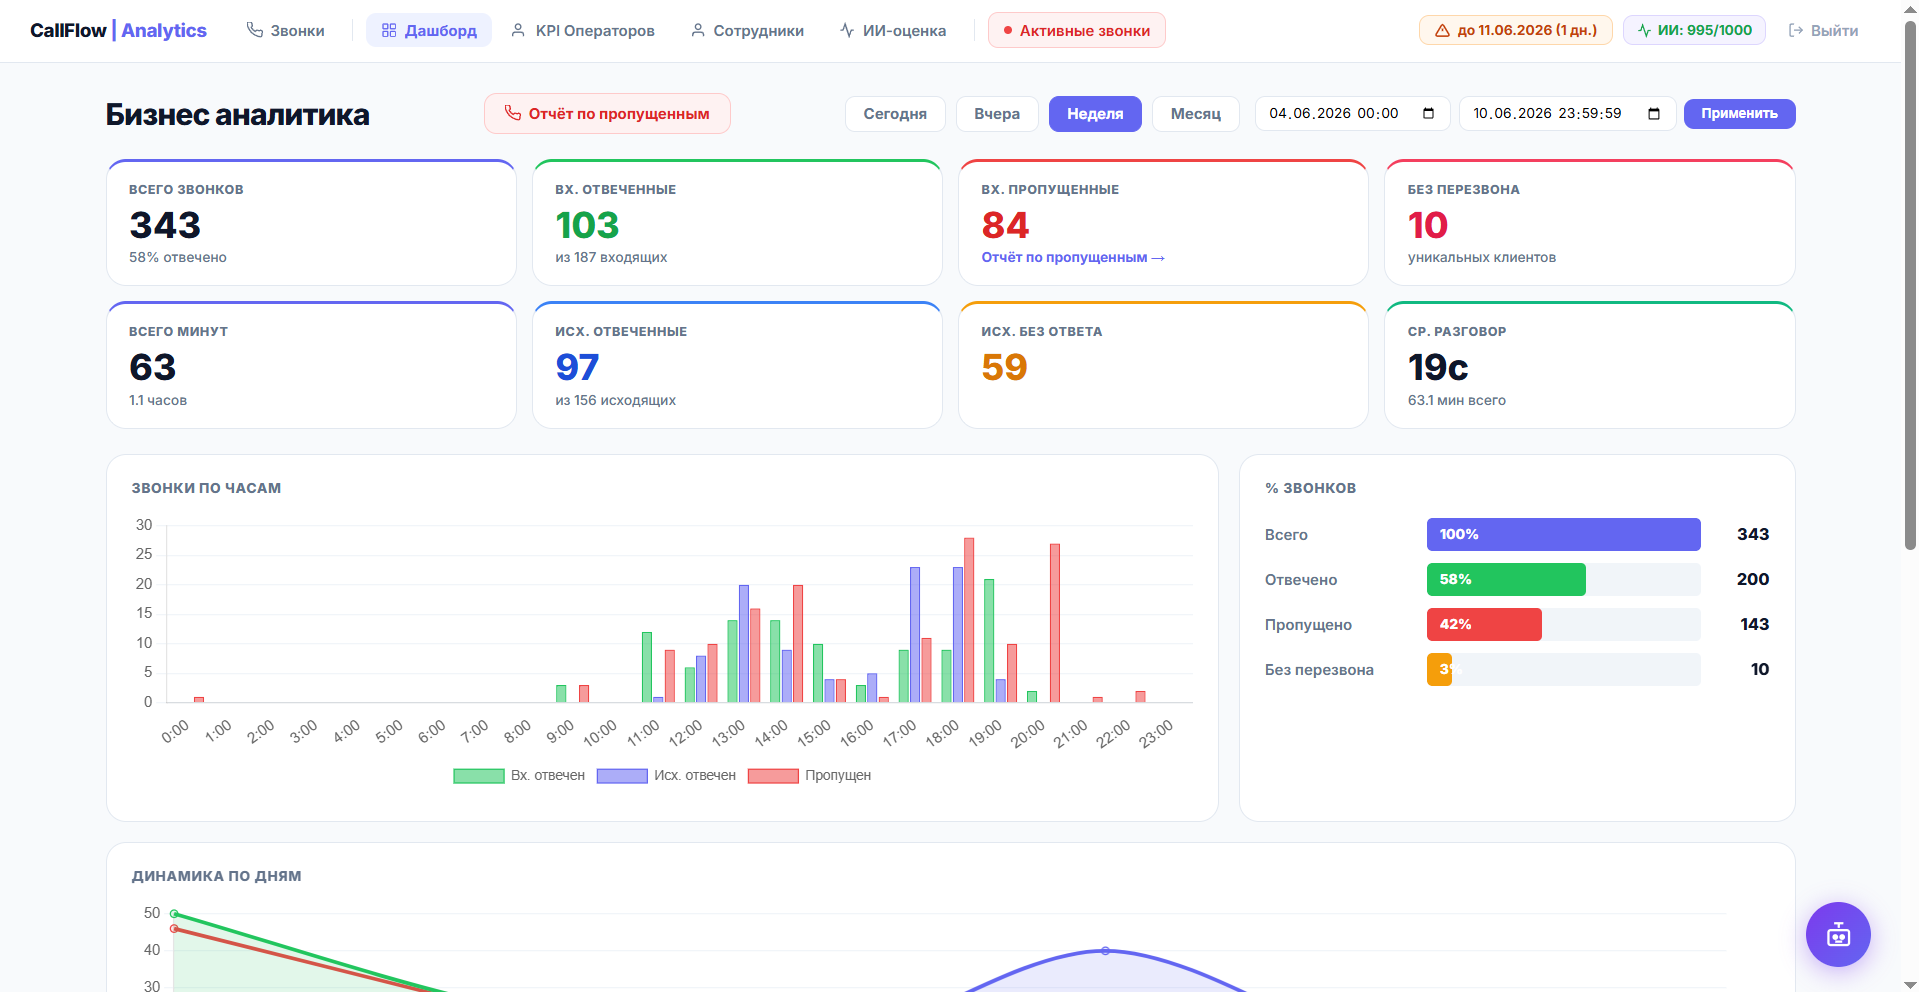
Task: Toggle the Пропущен legend series
Action: tap(809, 775)
